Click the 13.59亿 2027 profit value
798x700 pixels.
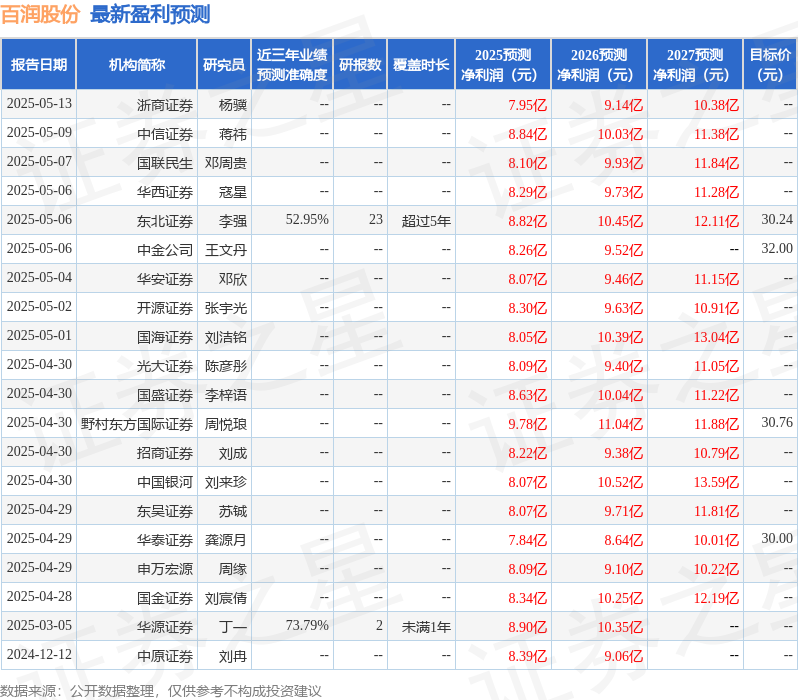716,483
